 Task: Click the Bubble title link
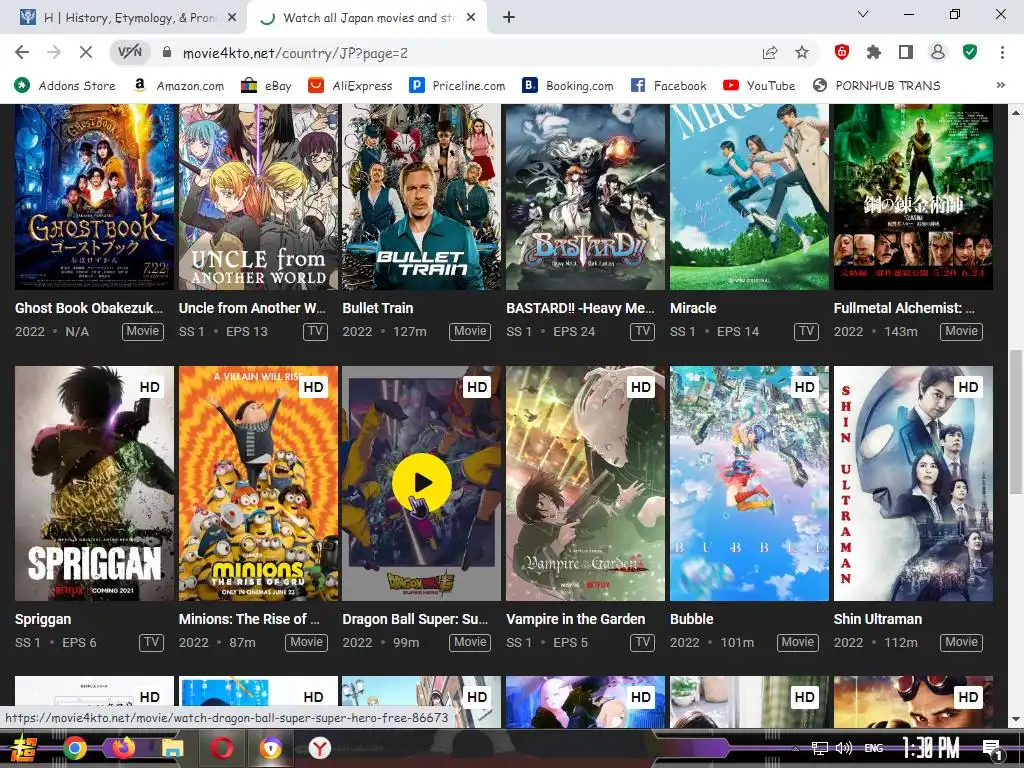pyautogui.click(x=692, y=619)
